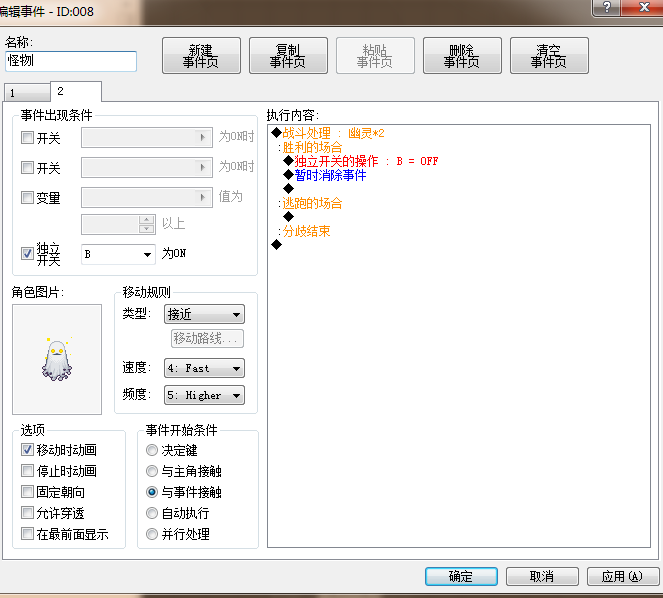Open the 频度 dropdown showing 5: Higher
This screenshot has height=598, width=663.
204,395
